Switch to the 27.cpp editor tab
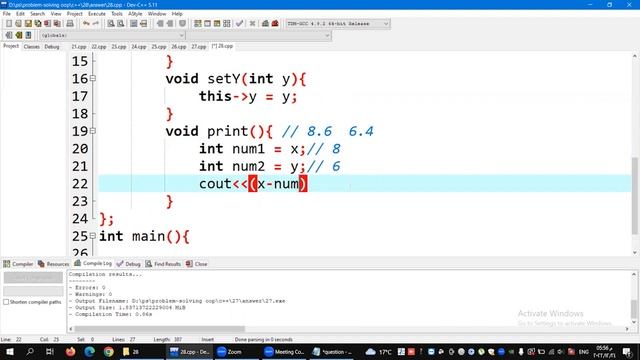 (x=199, y=47)
